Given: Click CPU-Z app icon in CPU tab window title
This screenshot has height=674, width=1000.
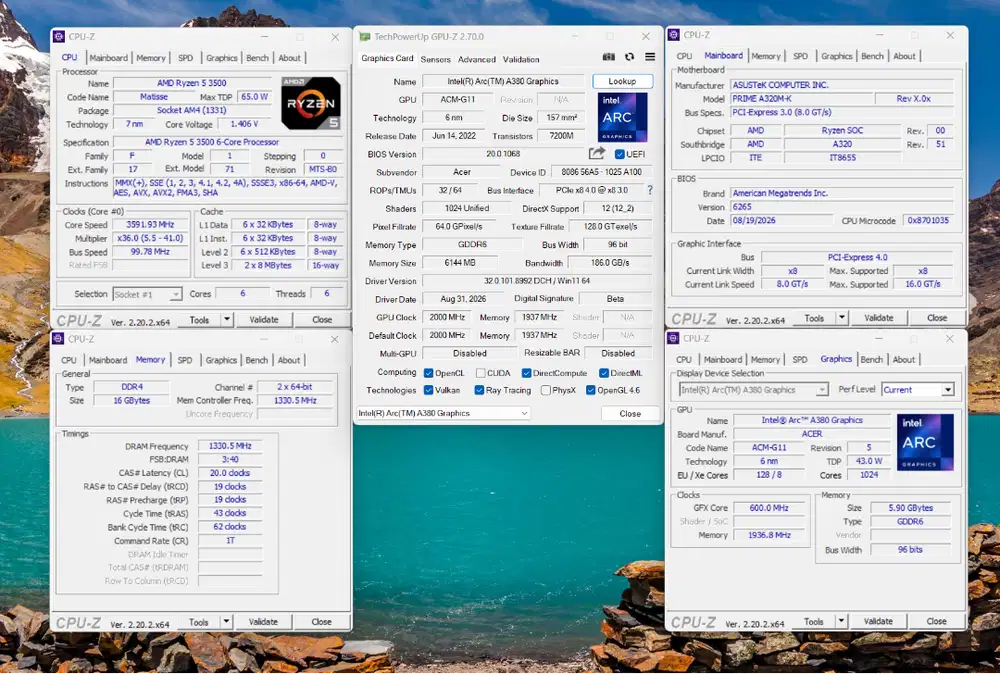Looking at the screenshot, I should pyautogui.click(x=59, y=37).
